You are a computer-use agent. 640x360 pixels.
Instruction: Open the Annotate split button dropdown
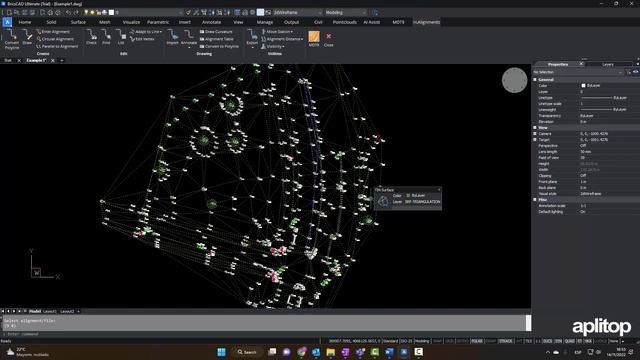coord(189,48)
